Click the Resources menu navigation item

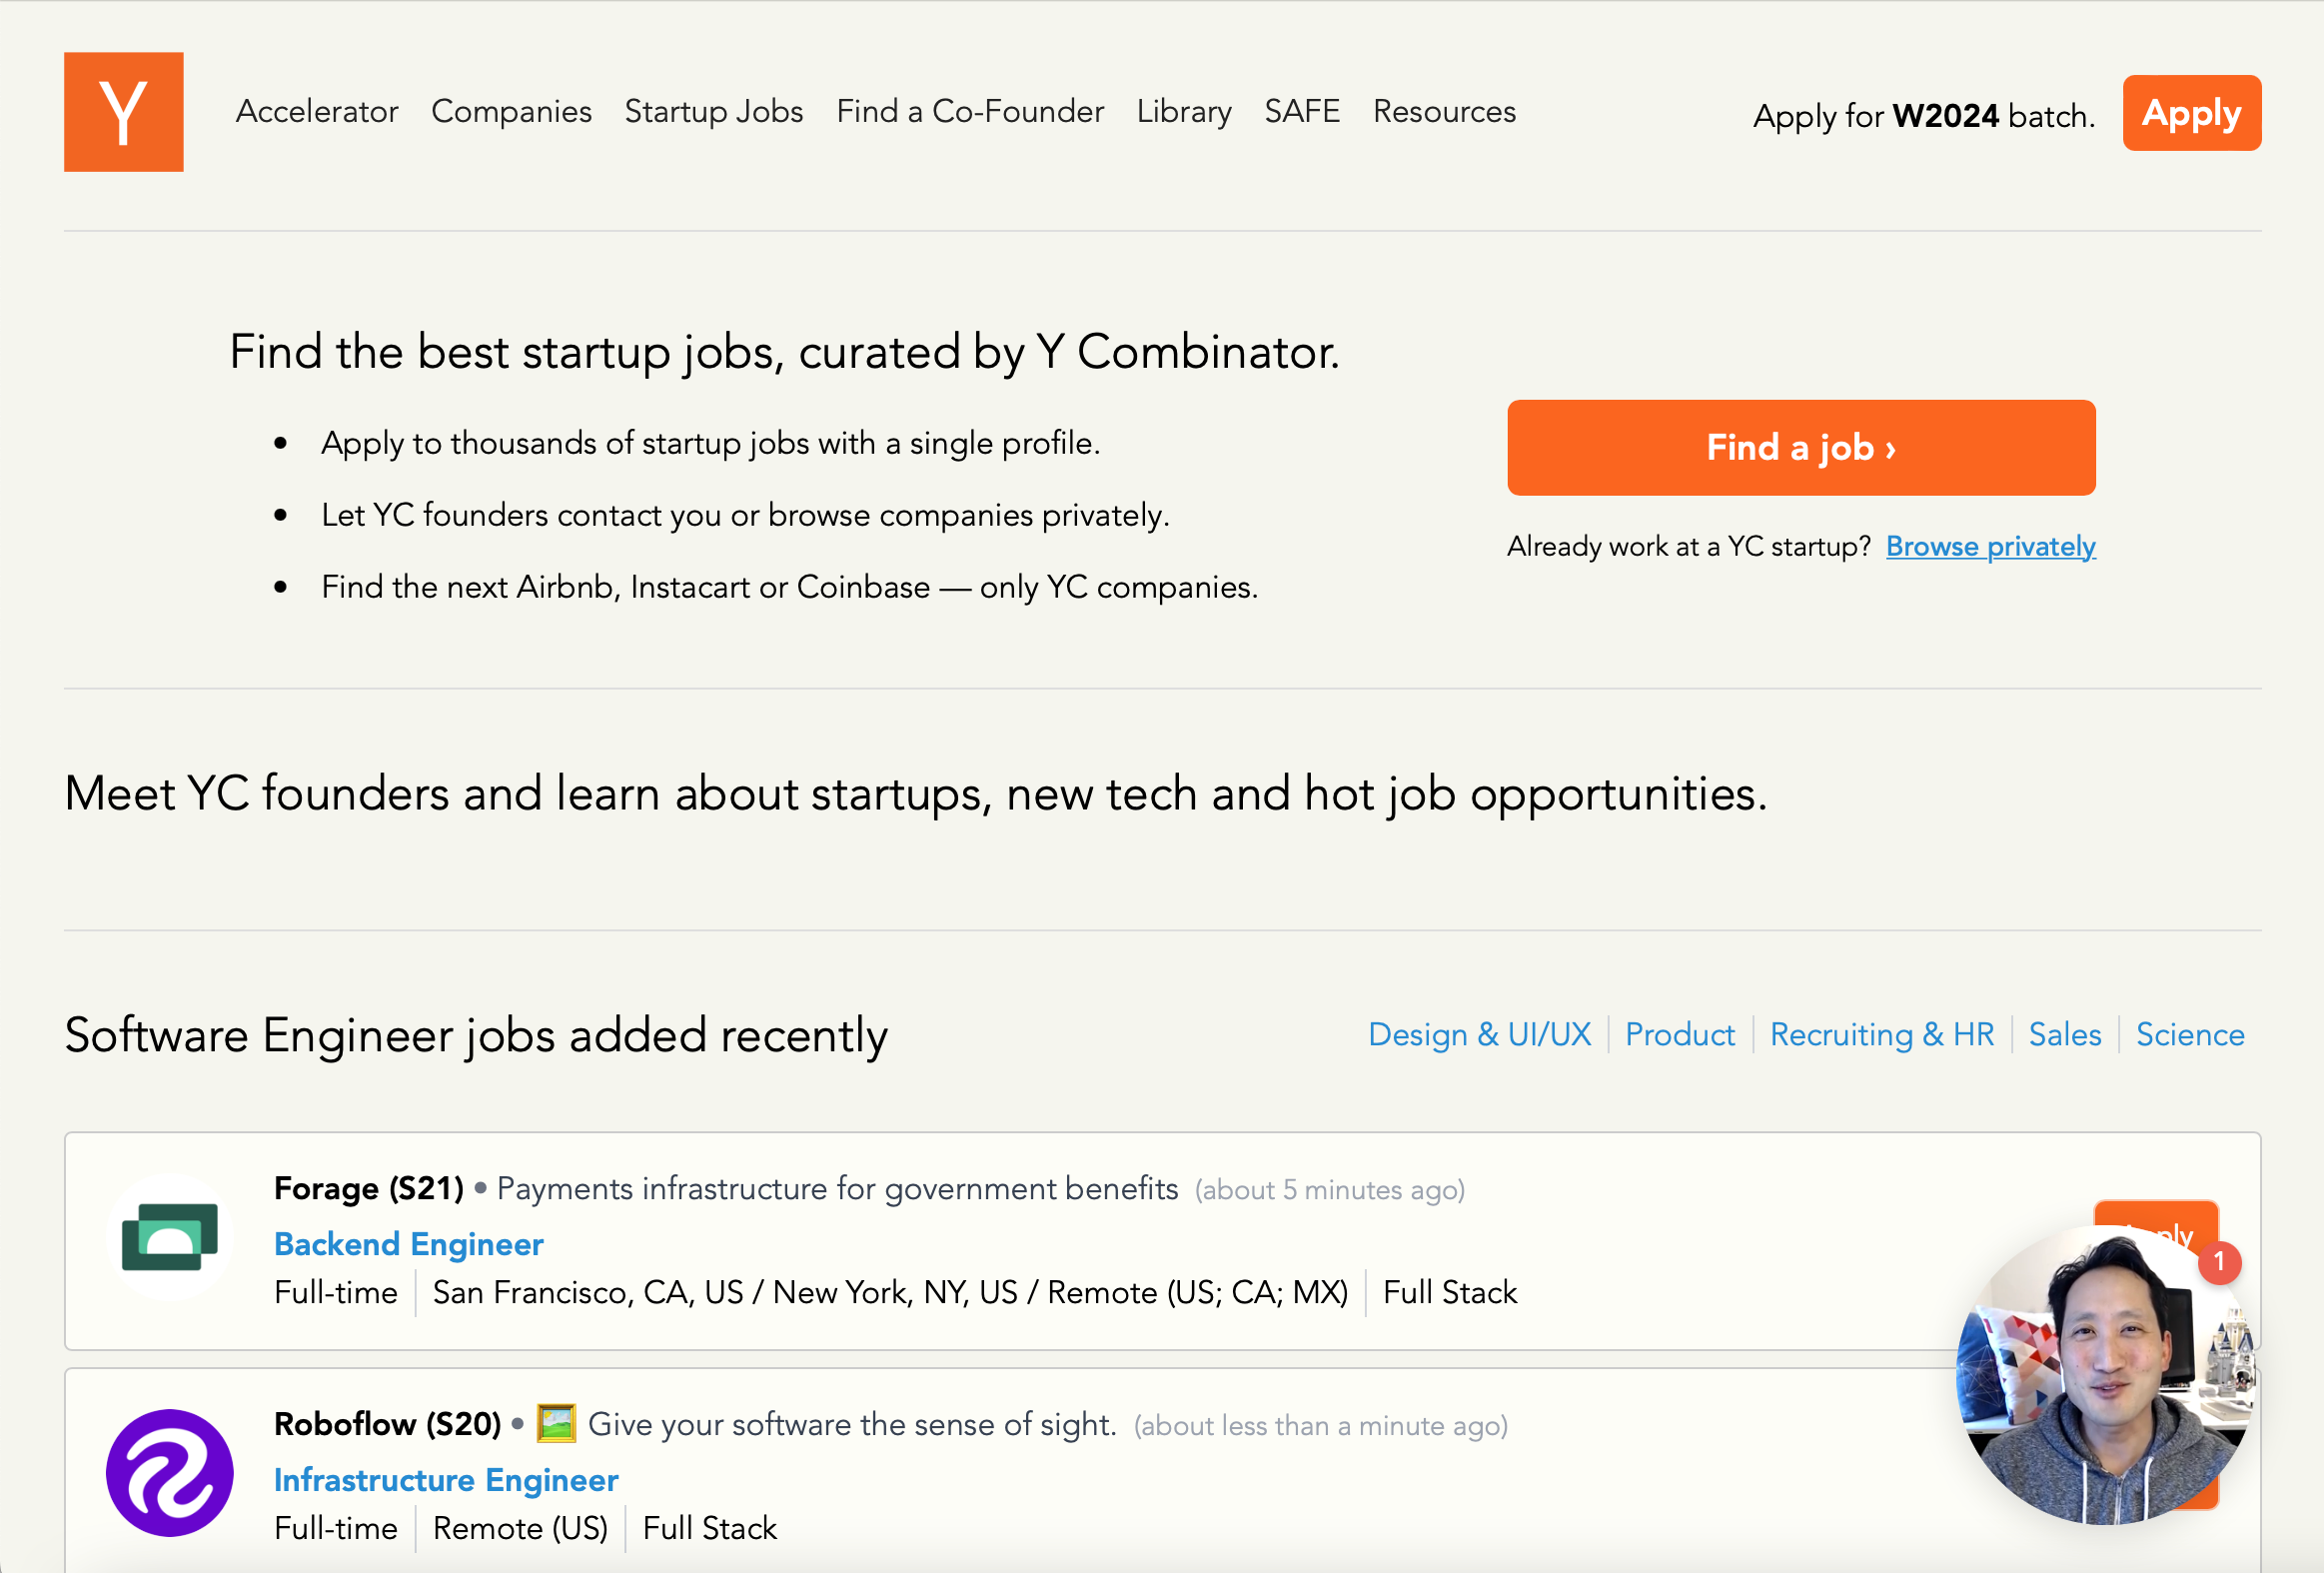1447,111
